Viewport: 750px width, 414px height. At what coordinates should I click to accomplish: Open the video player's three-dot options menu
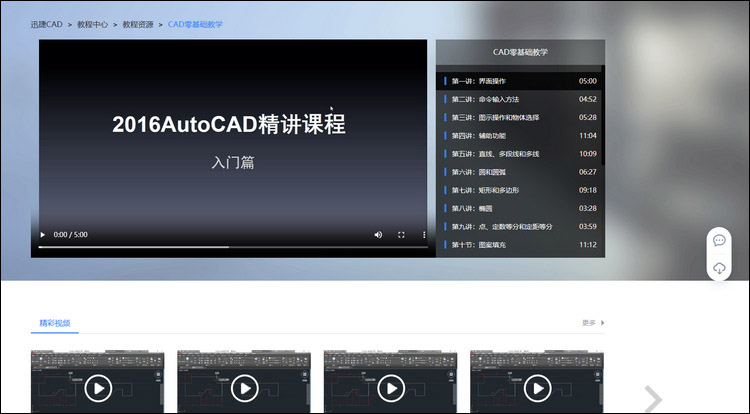(424, 235)
